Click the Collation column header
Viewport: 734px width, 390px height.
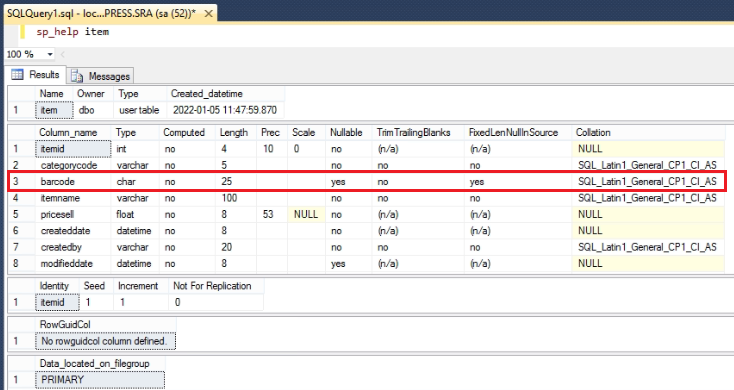pyautogui.click(x=648, y=132)
